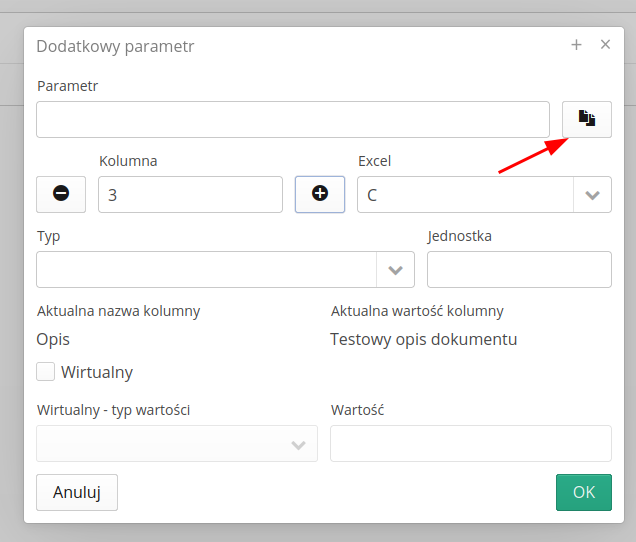
Task: Decrease column number with minus button
Action: [x=61, y=194]
